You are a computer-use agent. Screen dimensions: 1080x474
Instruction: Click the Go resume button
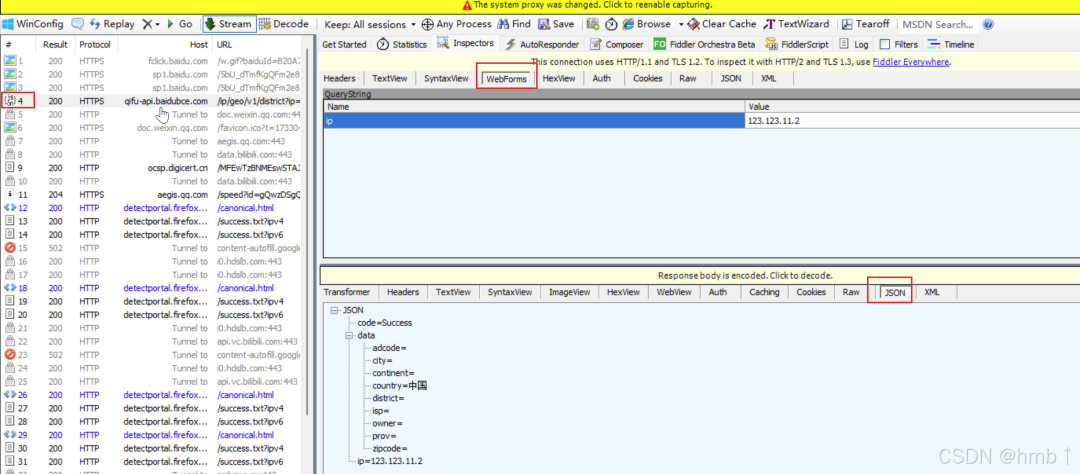179,24
